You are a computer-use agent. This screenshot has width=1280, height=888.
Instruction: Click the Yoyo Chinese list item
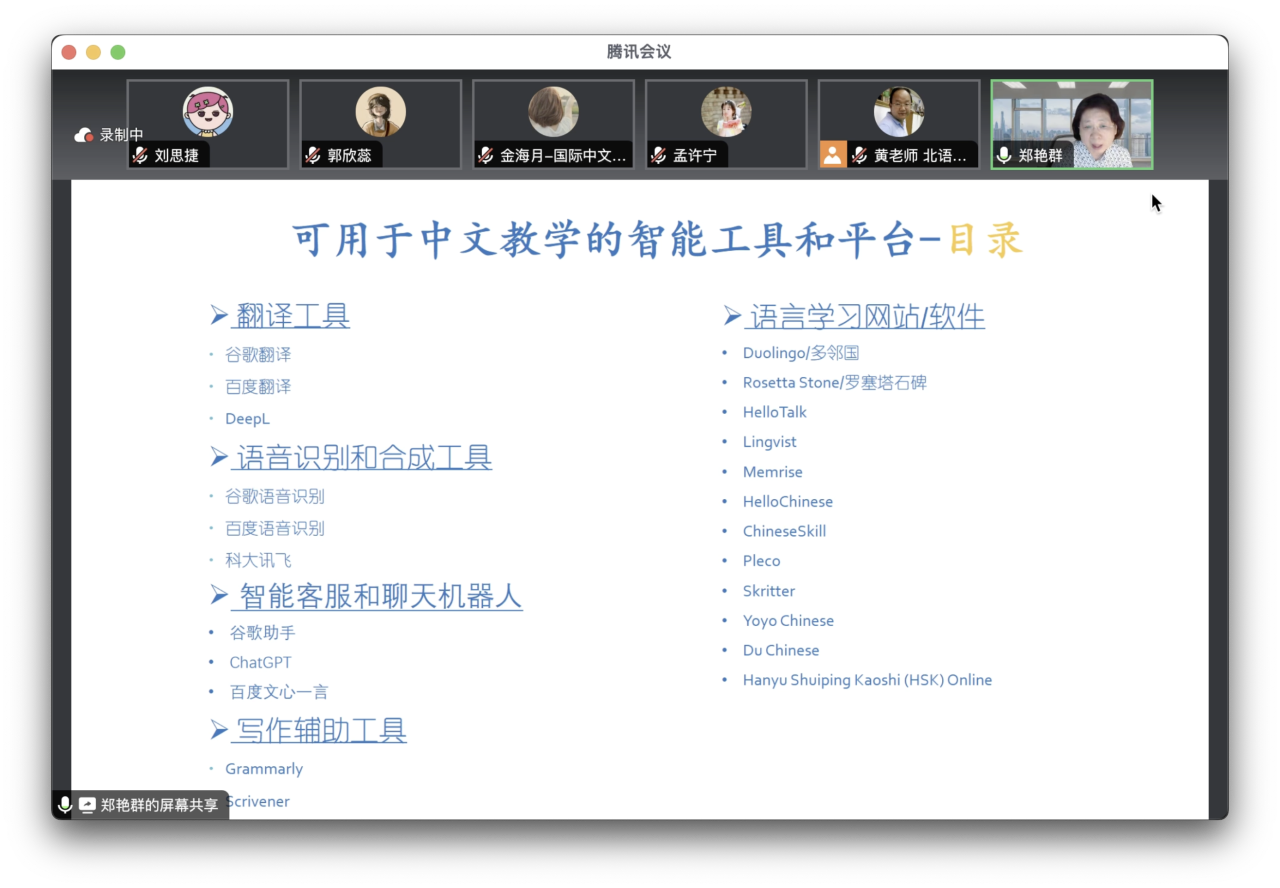click(x=789, y=621)
